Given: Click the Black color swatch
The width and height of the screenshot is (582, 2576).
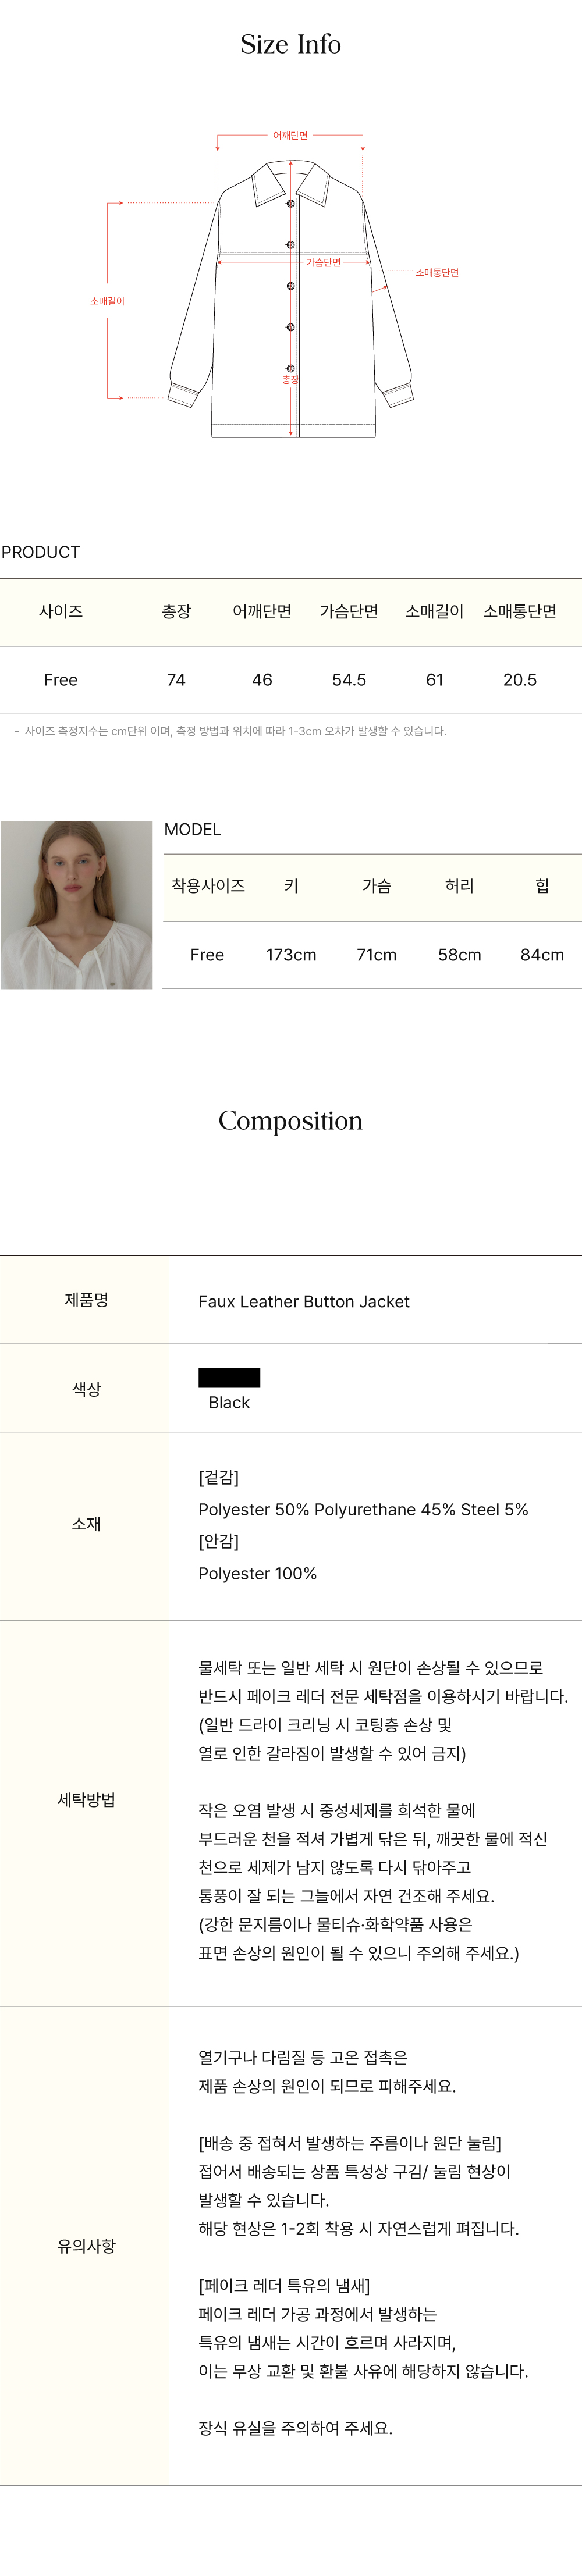Looking at the screenshot, I should [229, 1377].
